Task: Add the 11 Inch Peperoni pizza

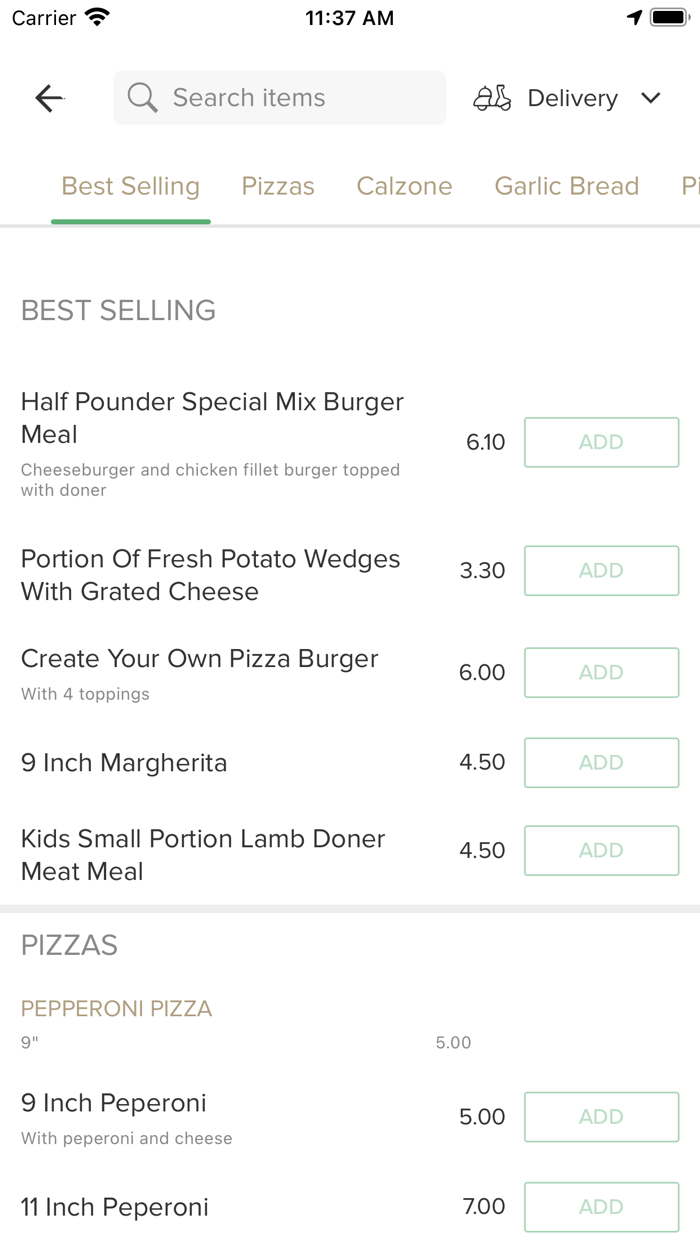Action: (601, 1206)
